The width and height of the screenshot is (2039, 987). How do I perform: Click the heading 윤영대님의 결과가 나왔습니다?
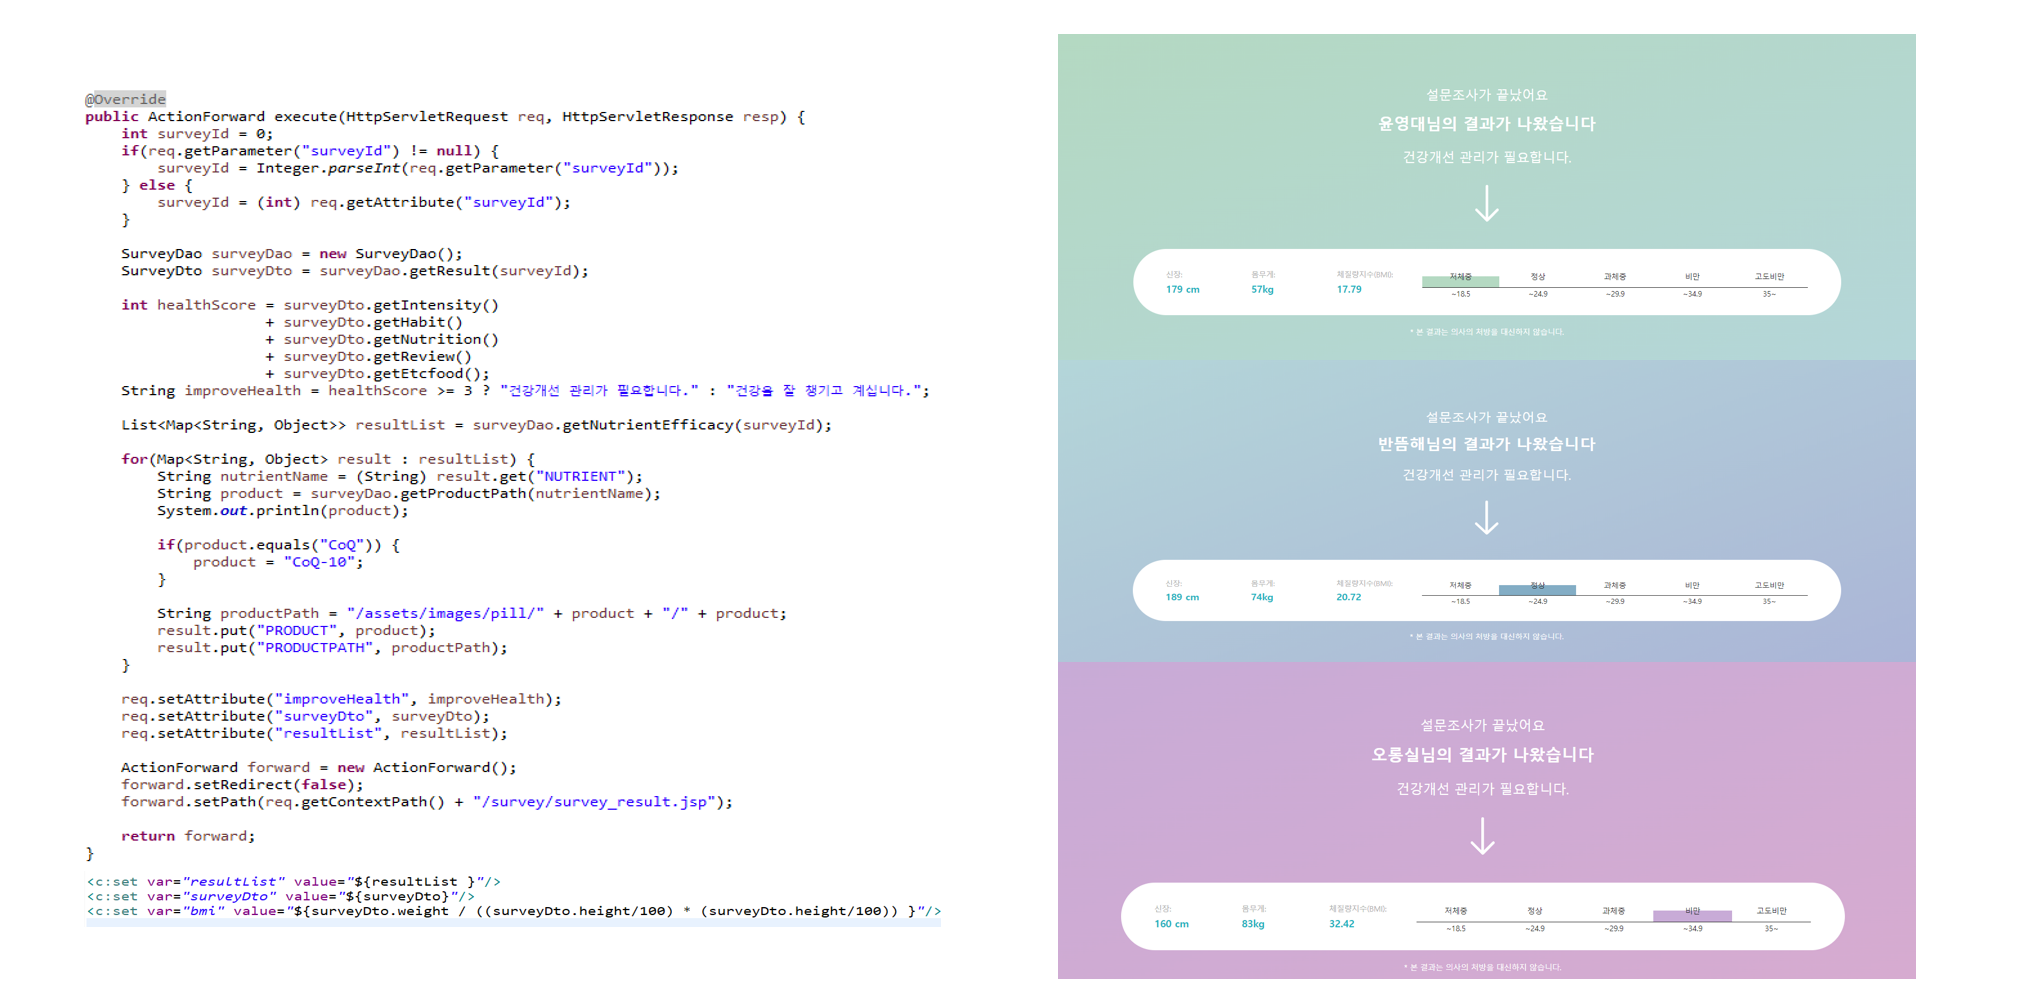pyautogui.click(x=1486, y=124)
